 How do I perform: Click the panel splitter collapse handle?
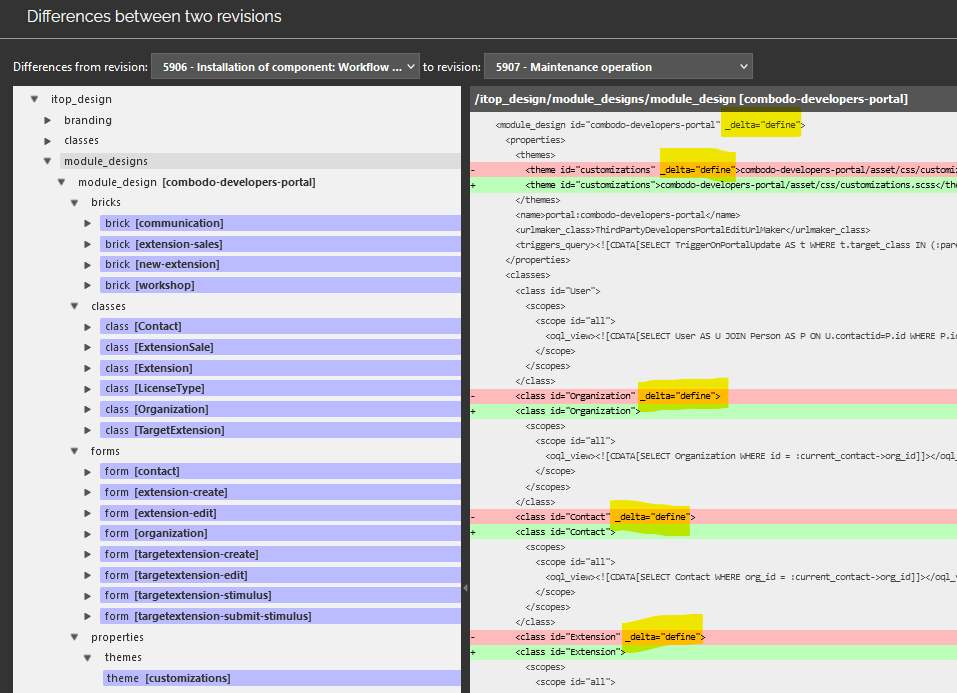pos(465,589)
